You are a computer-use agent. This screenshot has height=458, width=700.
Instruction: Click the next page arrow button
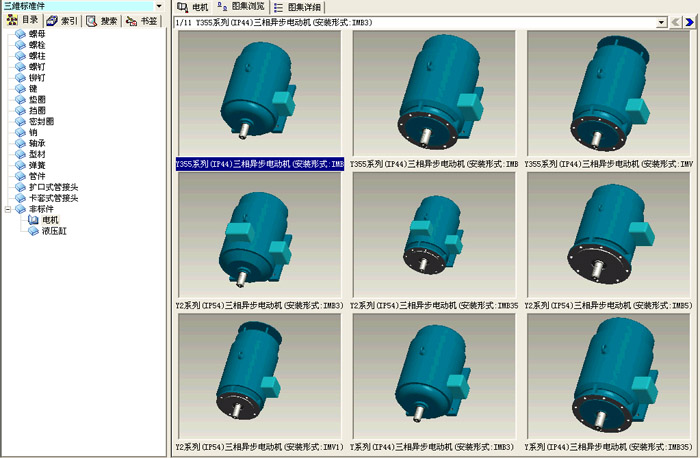pyautogui.click(x=691, y=22)
